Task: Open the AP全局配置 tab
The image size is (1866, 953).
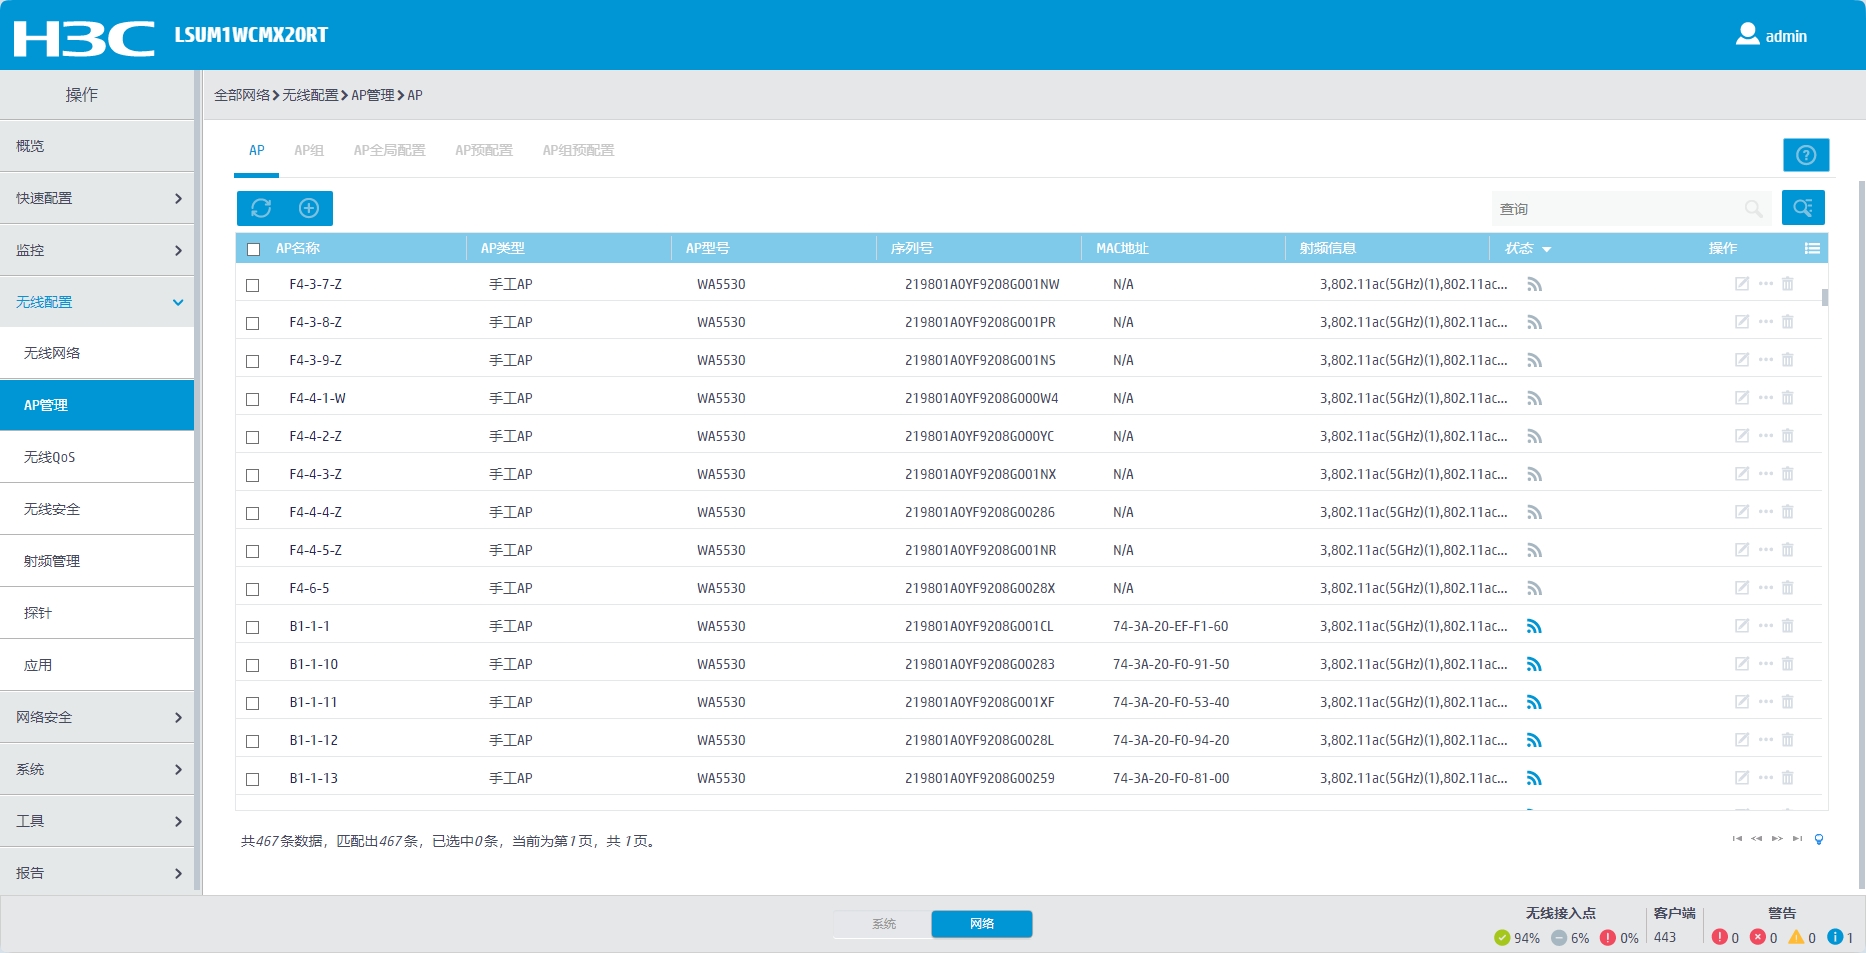Action: [x=389, y=150]
